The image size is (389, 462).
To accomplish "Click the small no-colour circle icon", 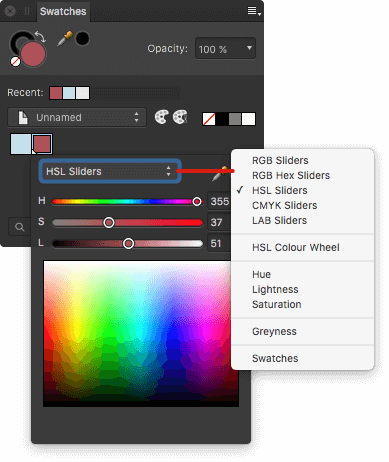I will (x=15, y=62).
